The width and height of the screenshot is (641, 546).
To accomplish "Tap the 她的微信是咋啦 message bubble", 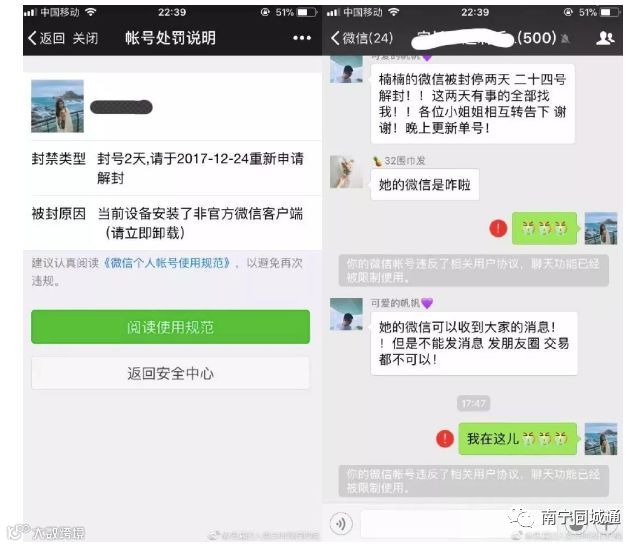I will (x=425, y=185).
